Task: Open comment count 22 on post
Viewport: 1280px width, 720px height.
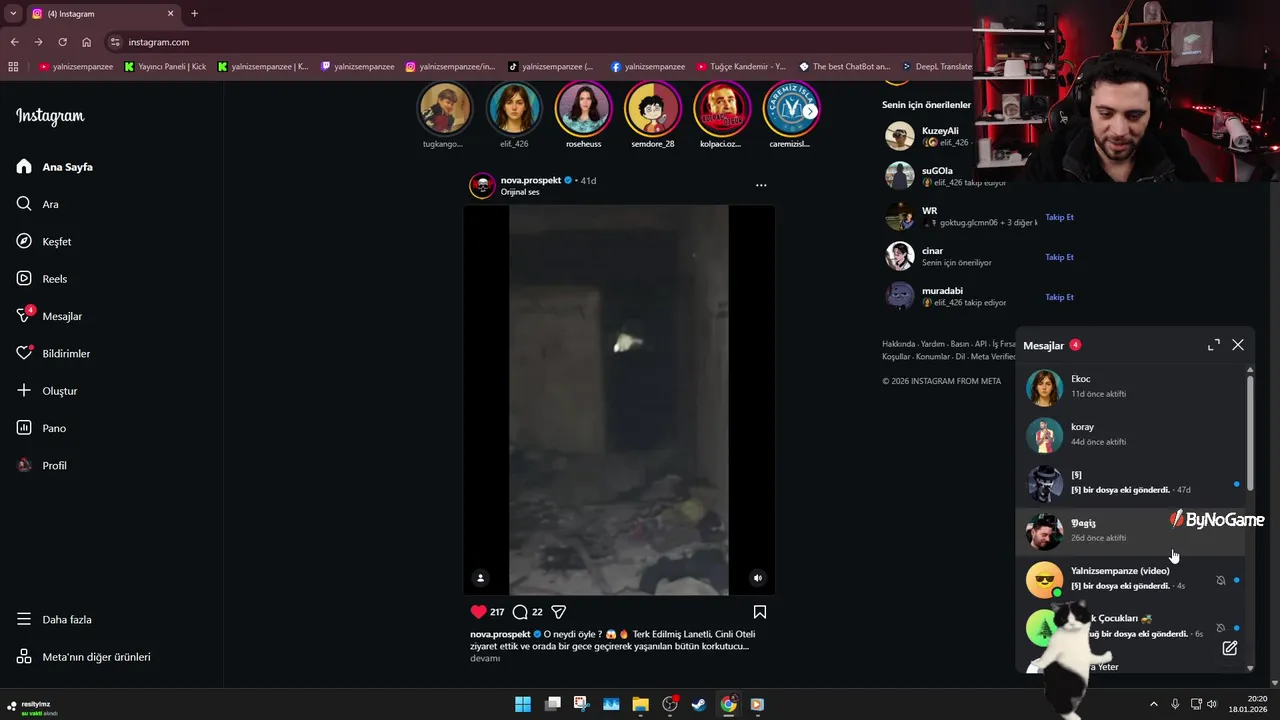Action: [x=537, y=612]
